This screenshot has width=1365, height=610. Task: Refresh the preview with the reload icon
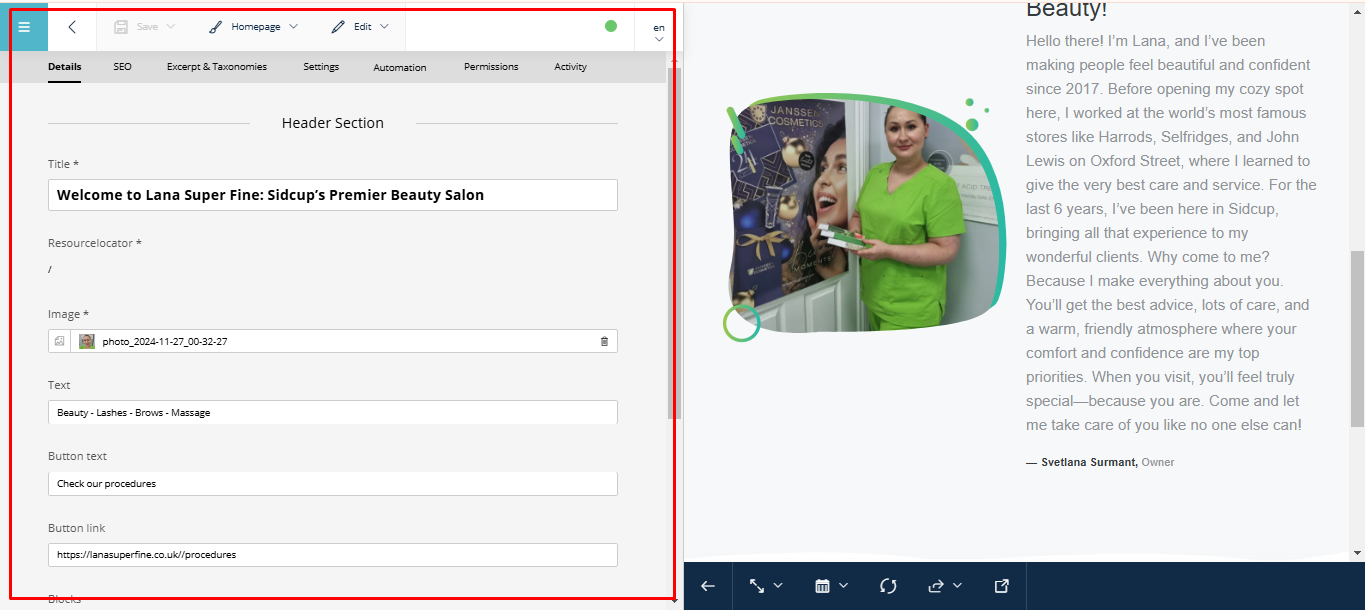(888, 586)
